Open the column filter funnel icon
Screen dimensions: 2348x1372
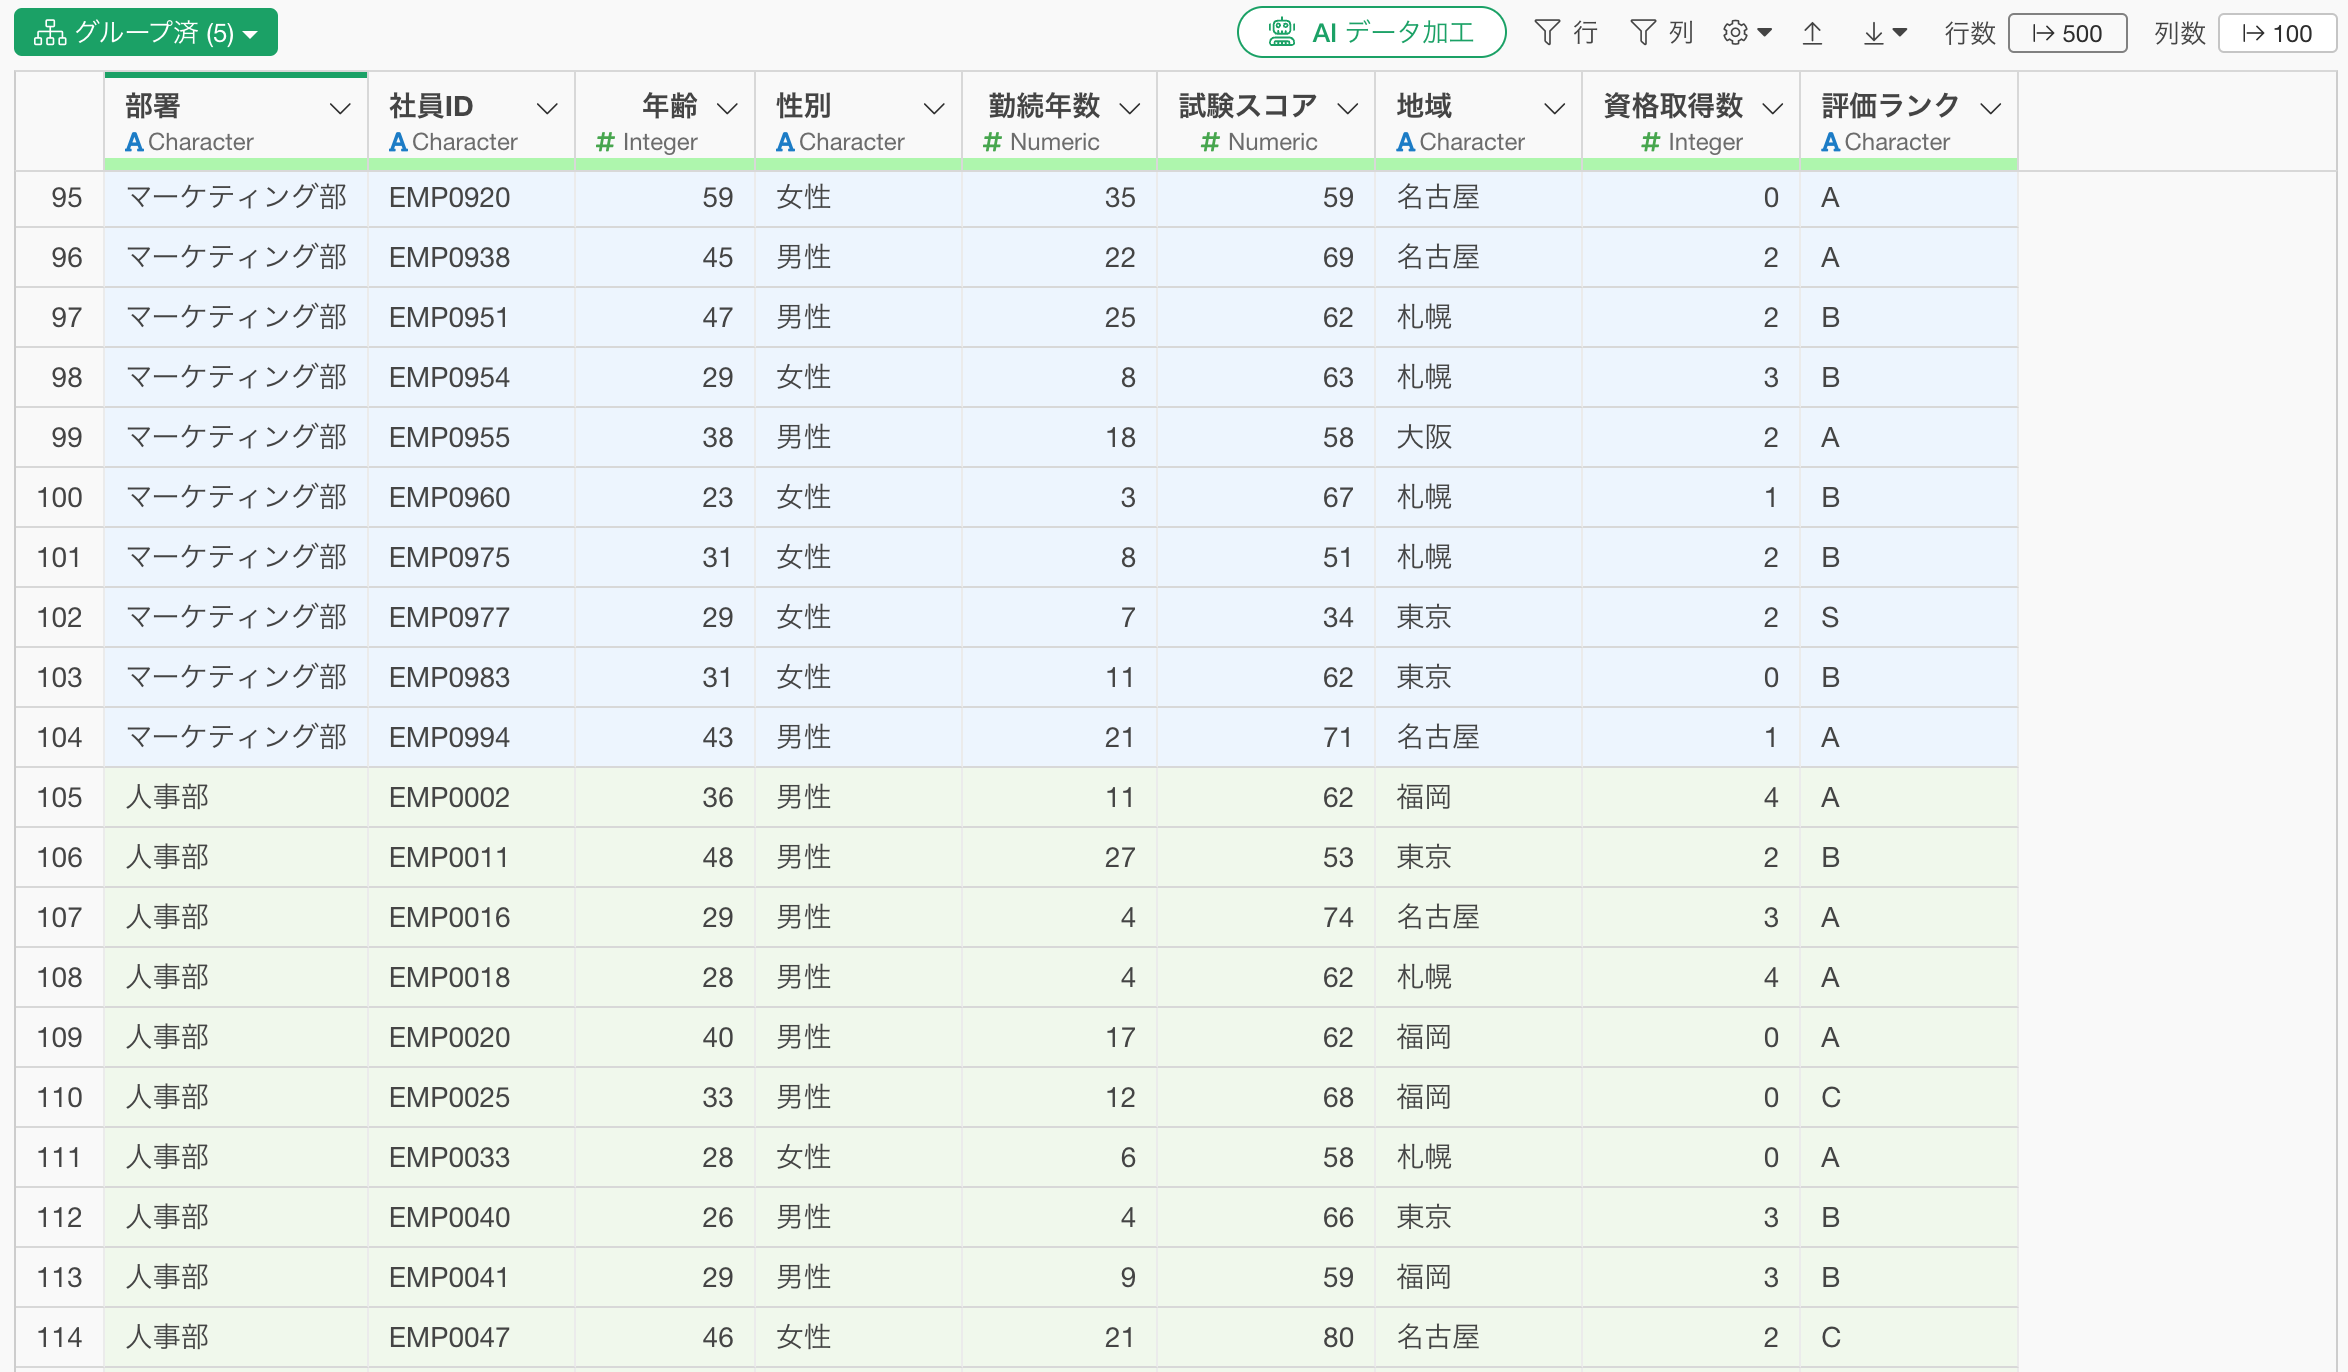(x=1643, y=33)
